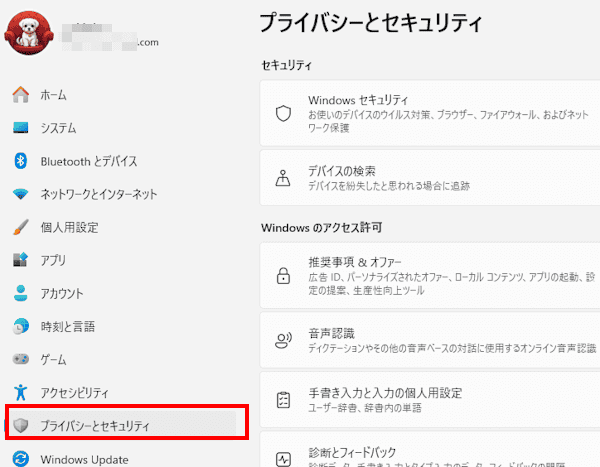The width and height of the screenshot is (600, 467).
Task: Go to ホーム in the sidebar
Action: tap(54, 95)
